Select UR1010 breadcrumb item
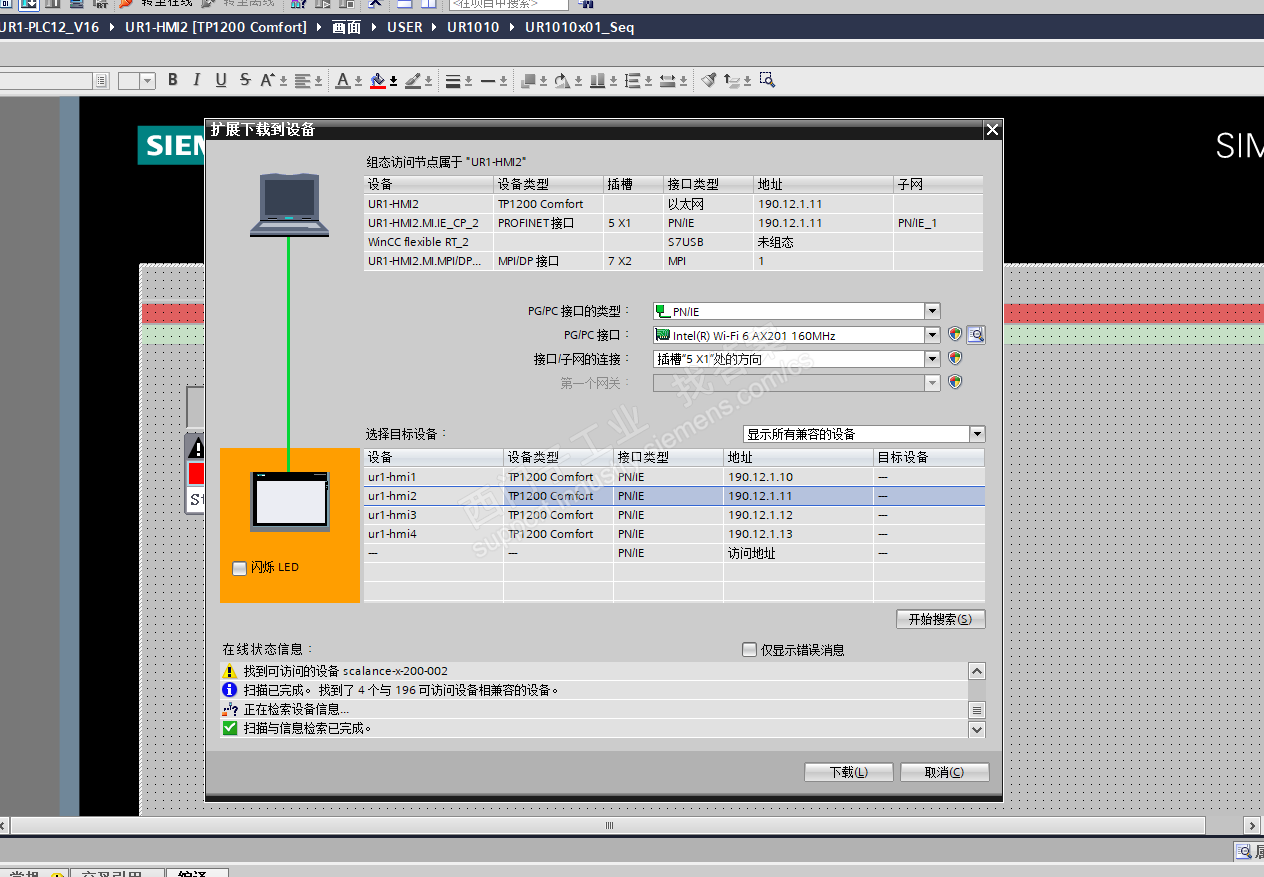The height and width of the screenshot is (877, 1264). [473, 27]
